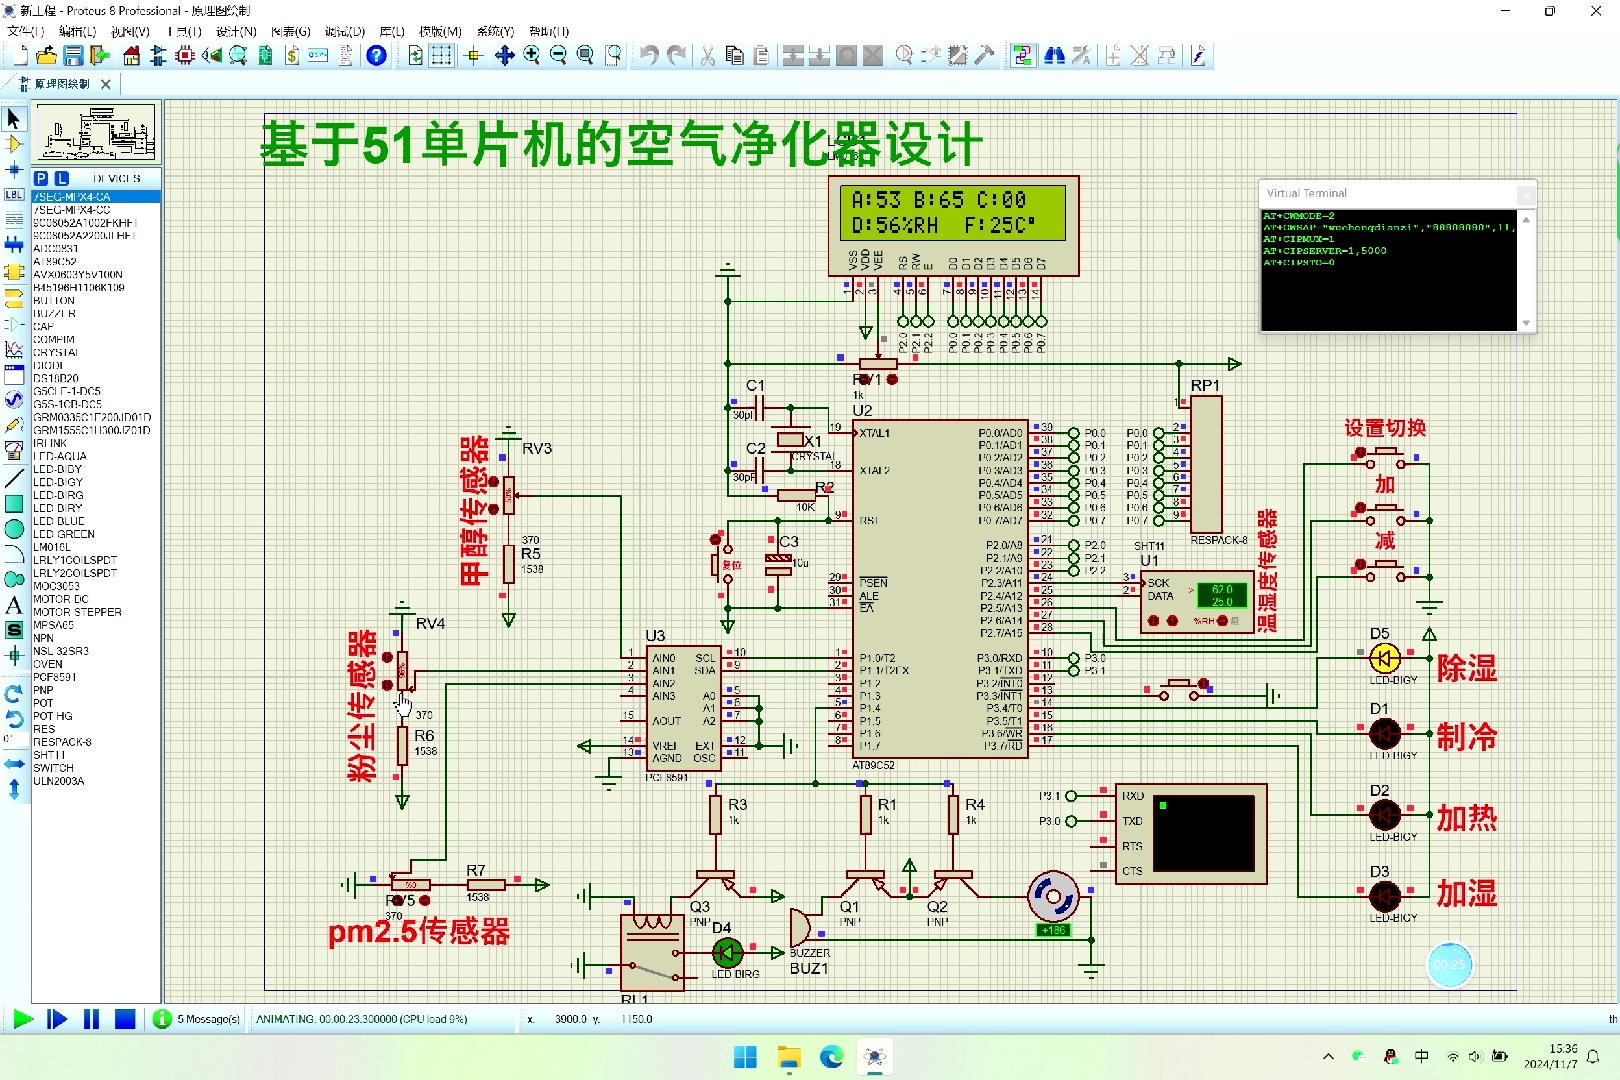Click the Library 'L' button
This screenshot has width=1620, height=1080.
pos(62,178)
